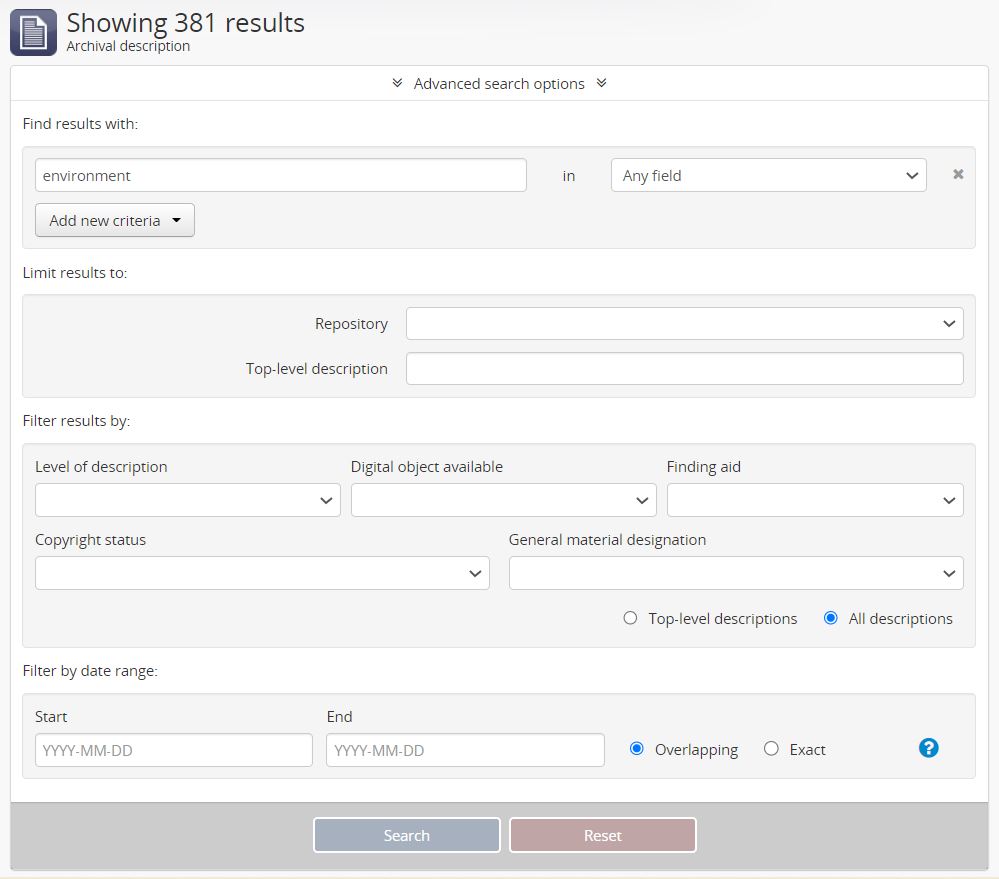Choose the Overlapping date range option
Image resolution: width=999 pixels, height=879 pixels.
637,749
